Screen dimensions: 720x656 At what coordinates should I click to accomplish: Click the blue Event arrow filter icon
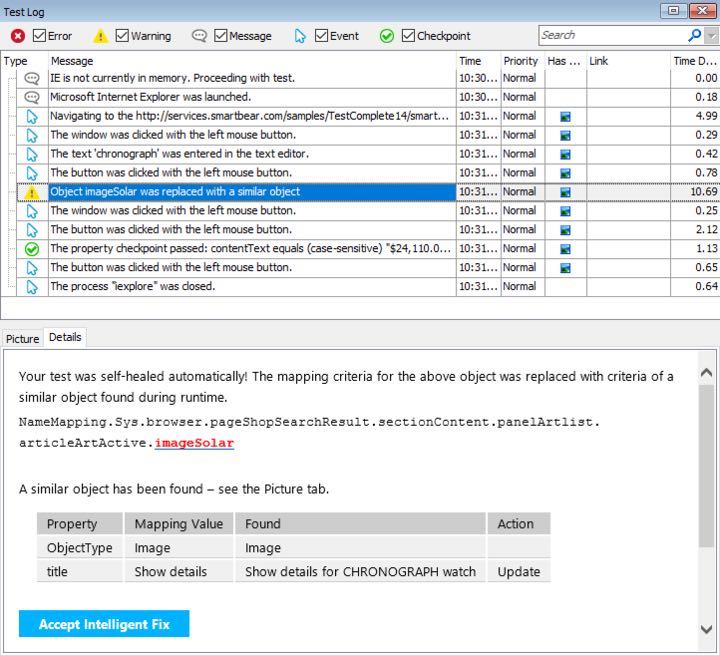click(x=300, y=36)
